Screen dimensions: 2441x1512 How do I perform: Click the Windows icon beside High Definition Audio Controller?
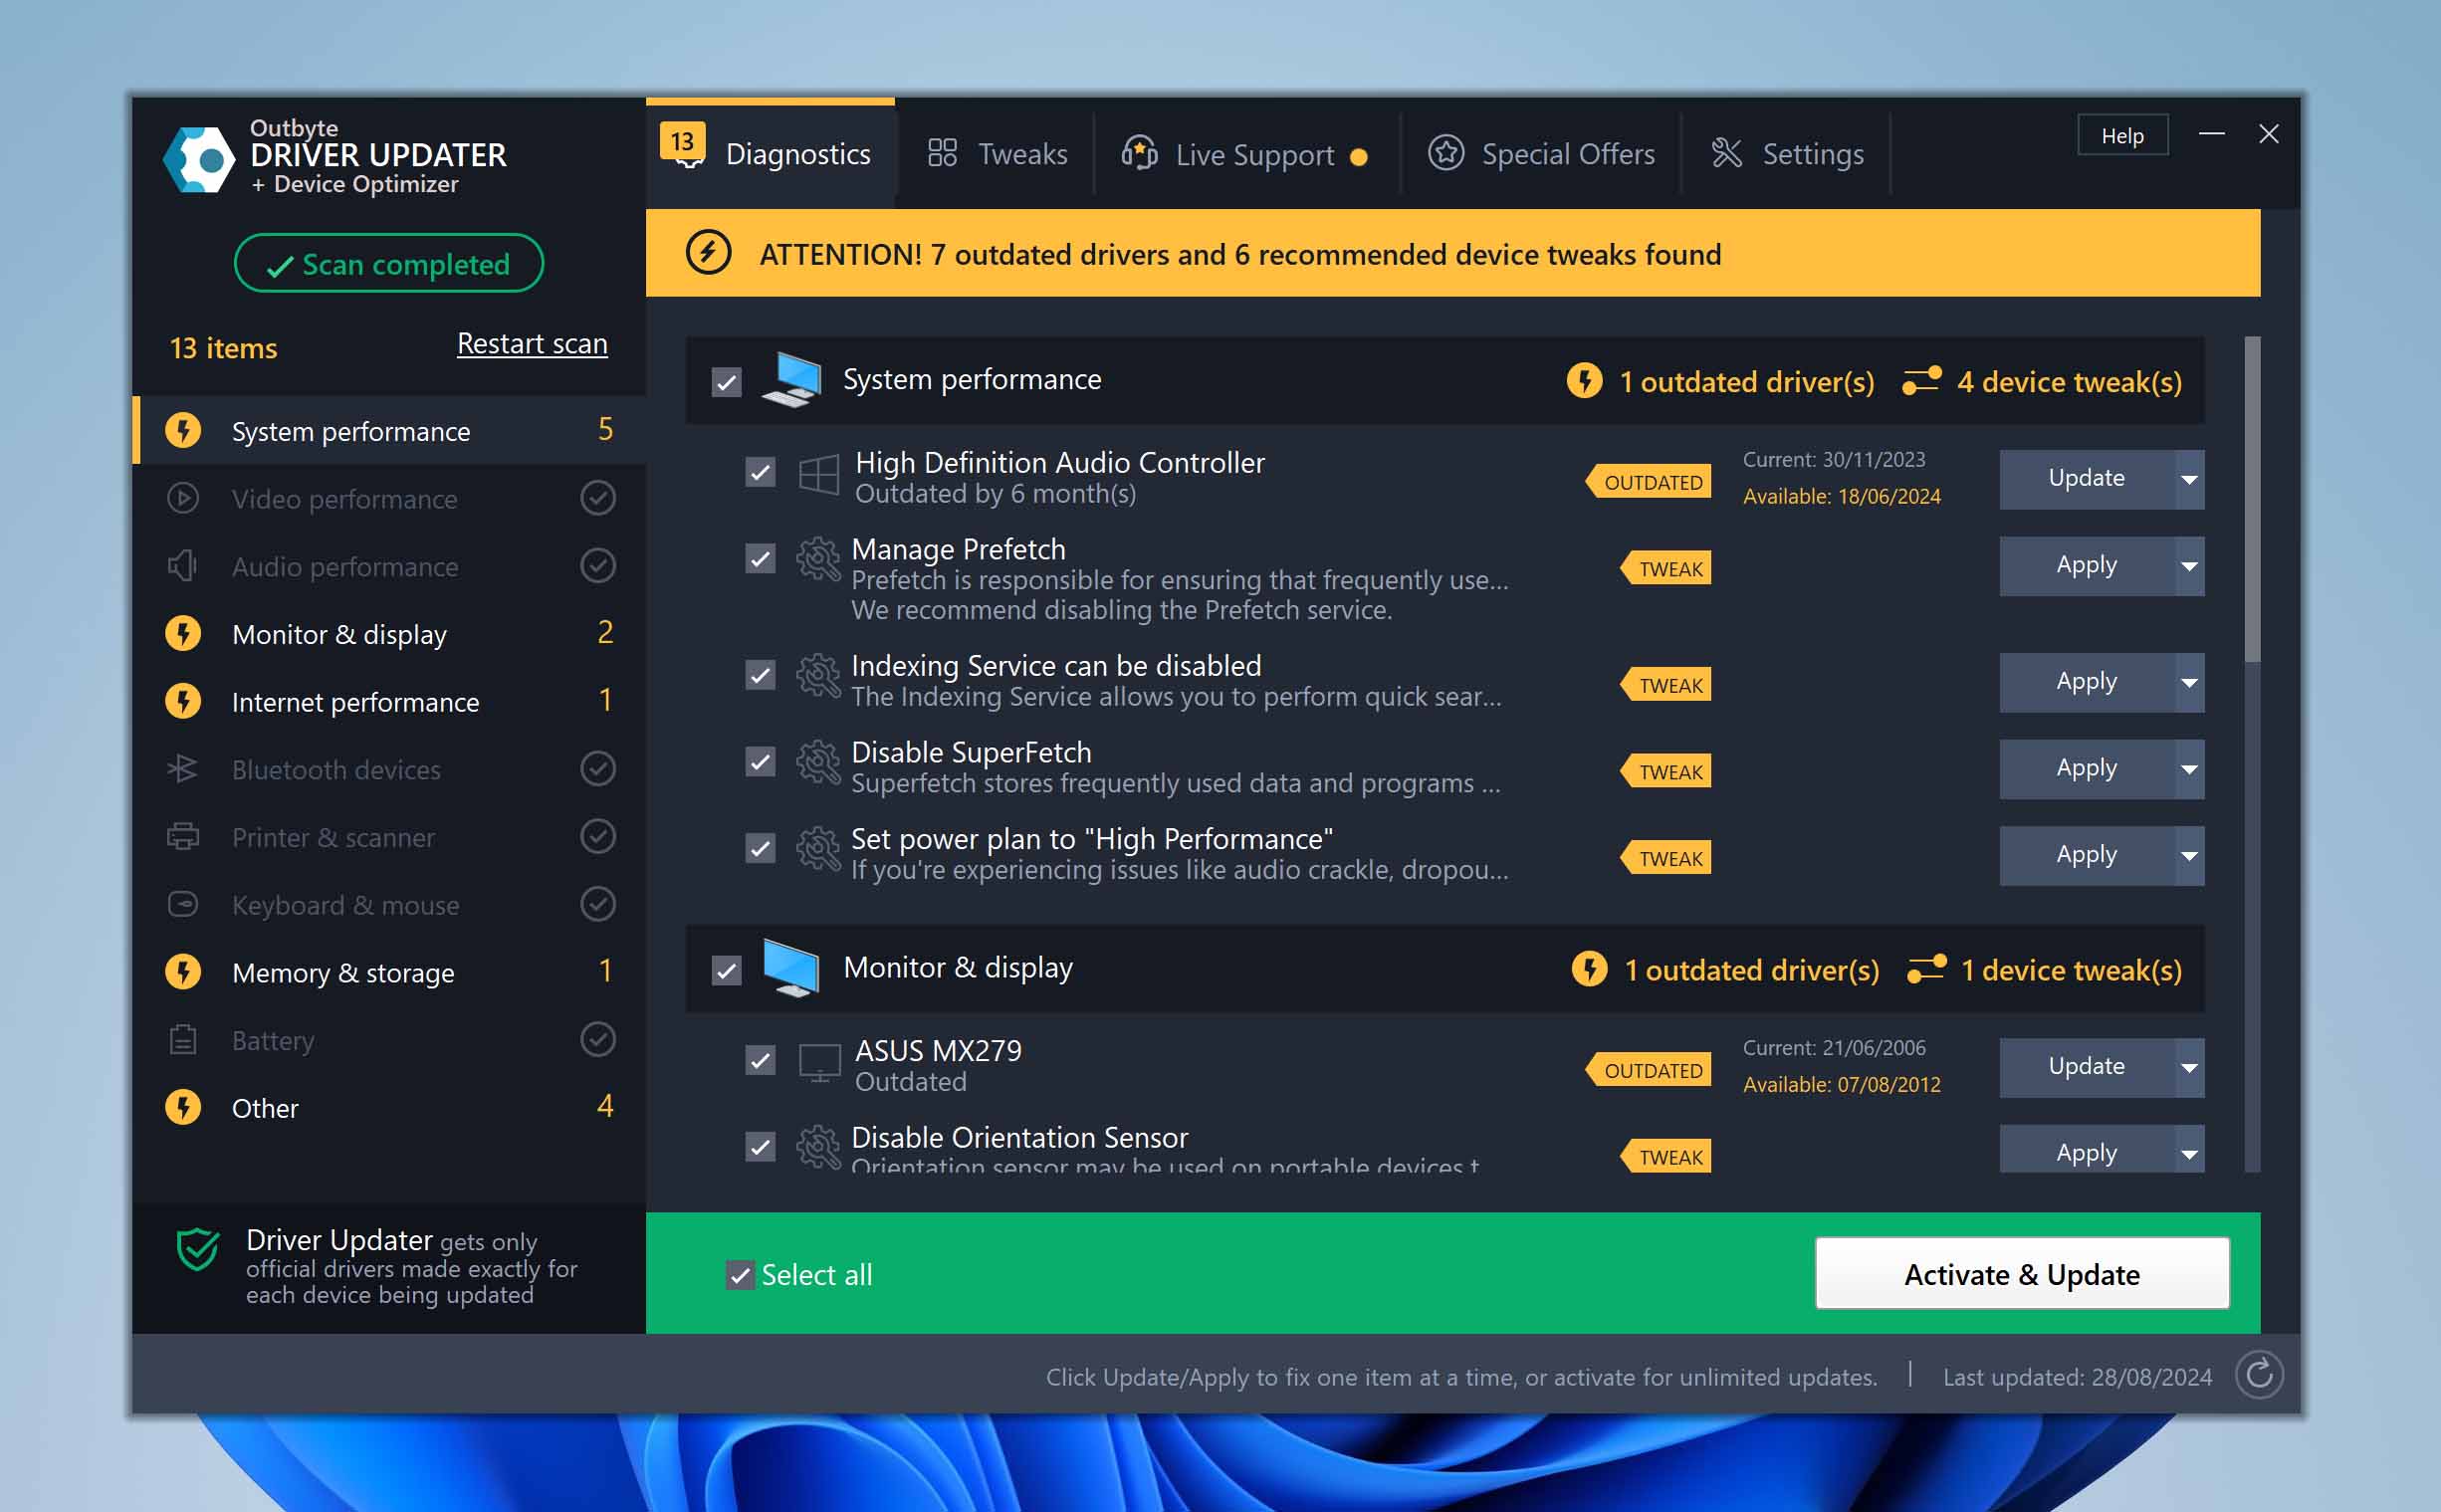point(819,475)
